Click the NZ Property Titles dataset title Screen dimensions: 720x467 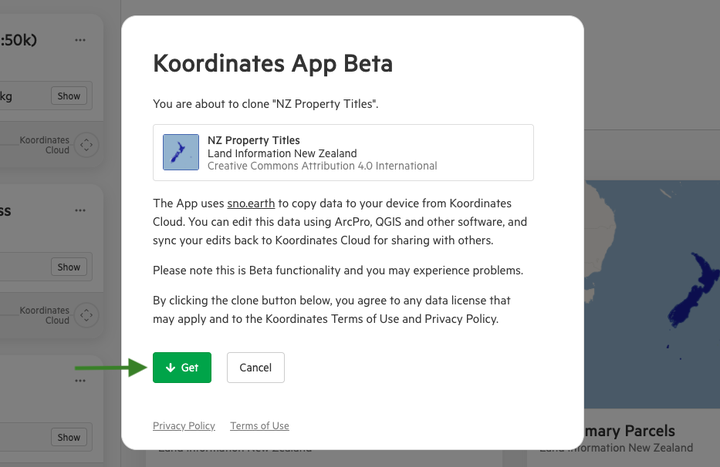pyautogui.click(x=253, y=140)
